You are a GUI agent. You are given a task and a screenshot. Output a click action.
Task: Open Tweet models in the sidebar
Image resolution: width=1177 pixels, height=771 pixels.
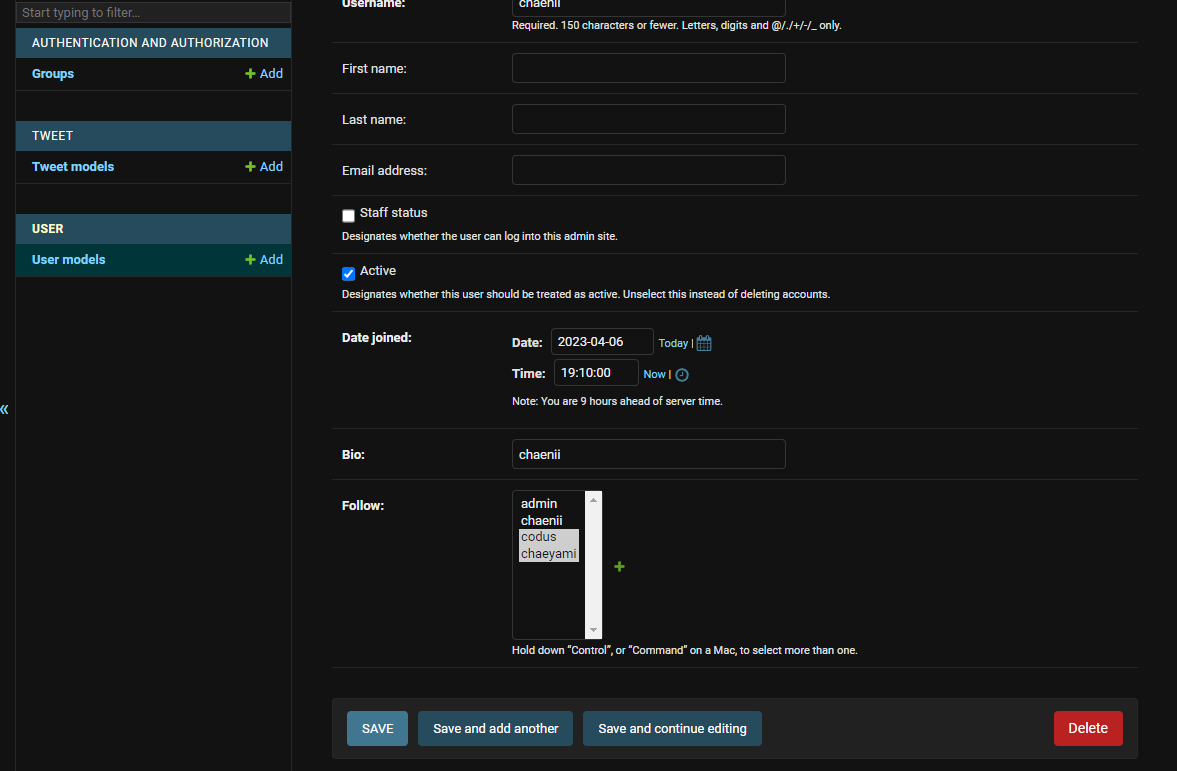73,167
